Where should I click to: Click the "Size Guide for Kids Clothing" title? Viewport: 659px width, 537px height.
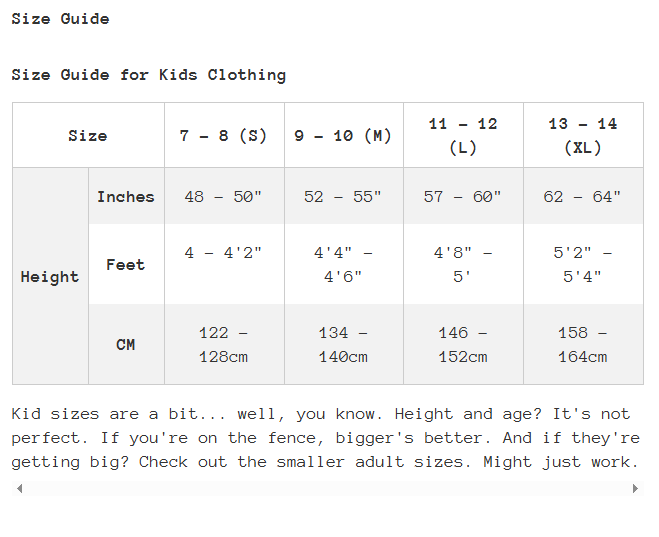click(149, 75)
